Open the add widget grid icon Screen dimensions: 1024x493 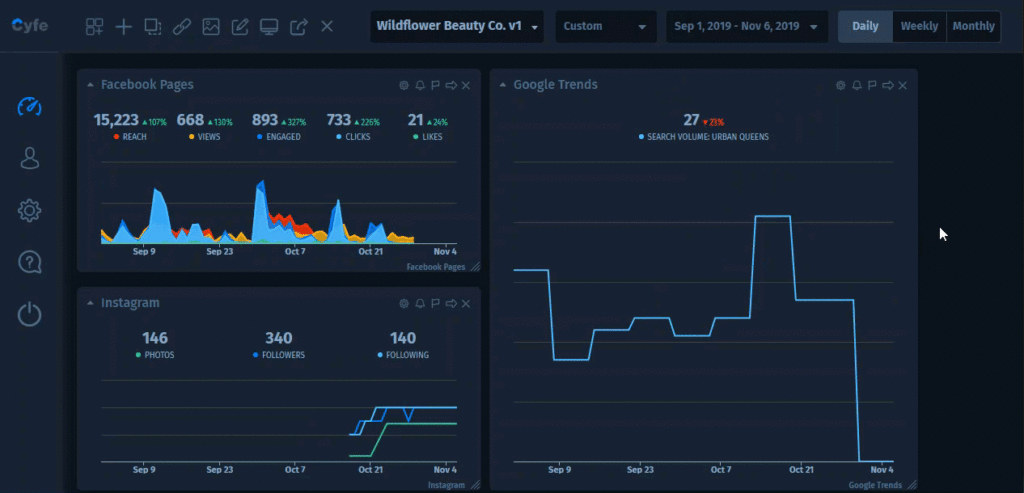click(95, 27)
